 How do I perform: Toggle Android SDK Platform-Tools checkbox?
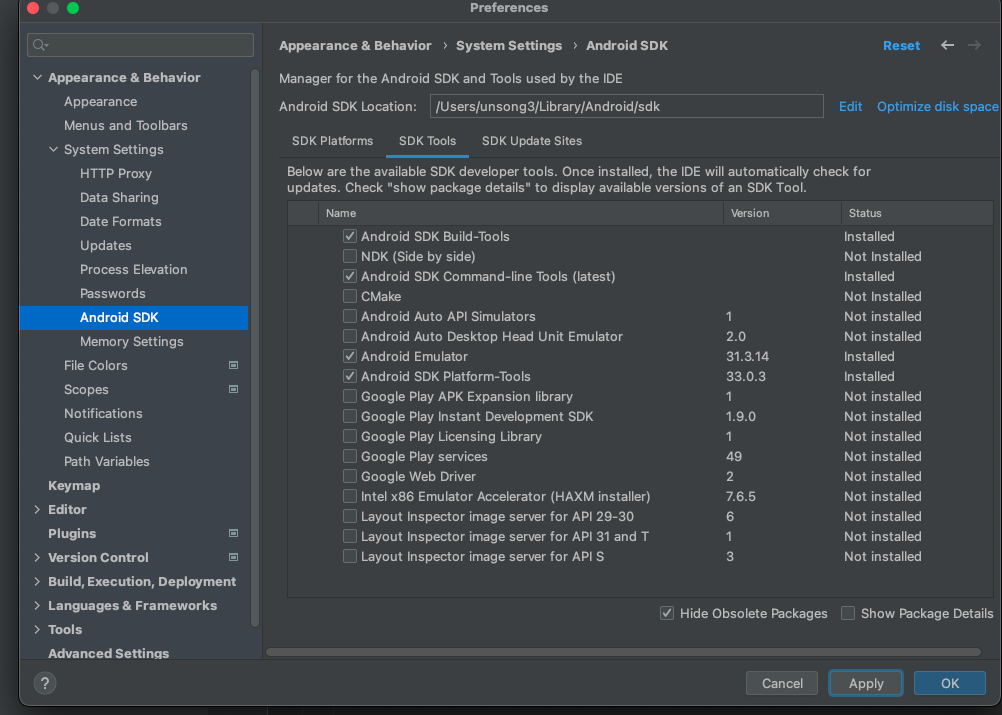coord(350,376)
